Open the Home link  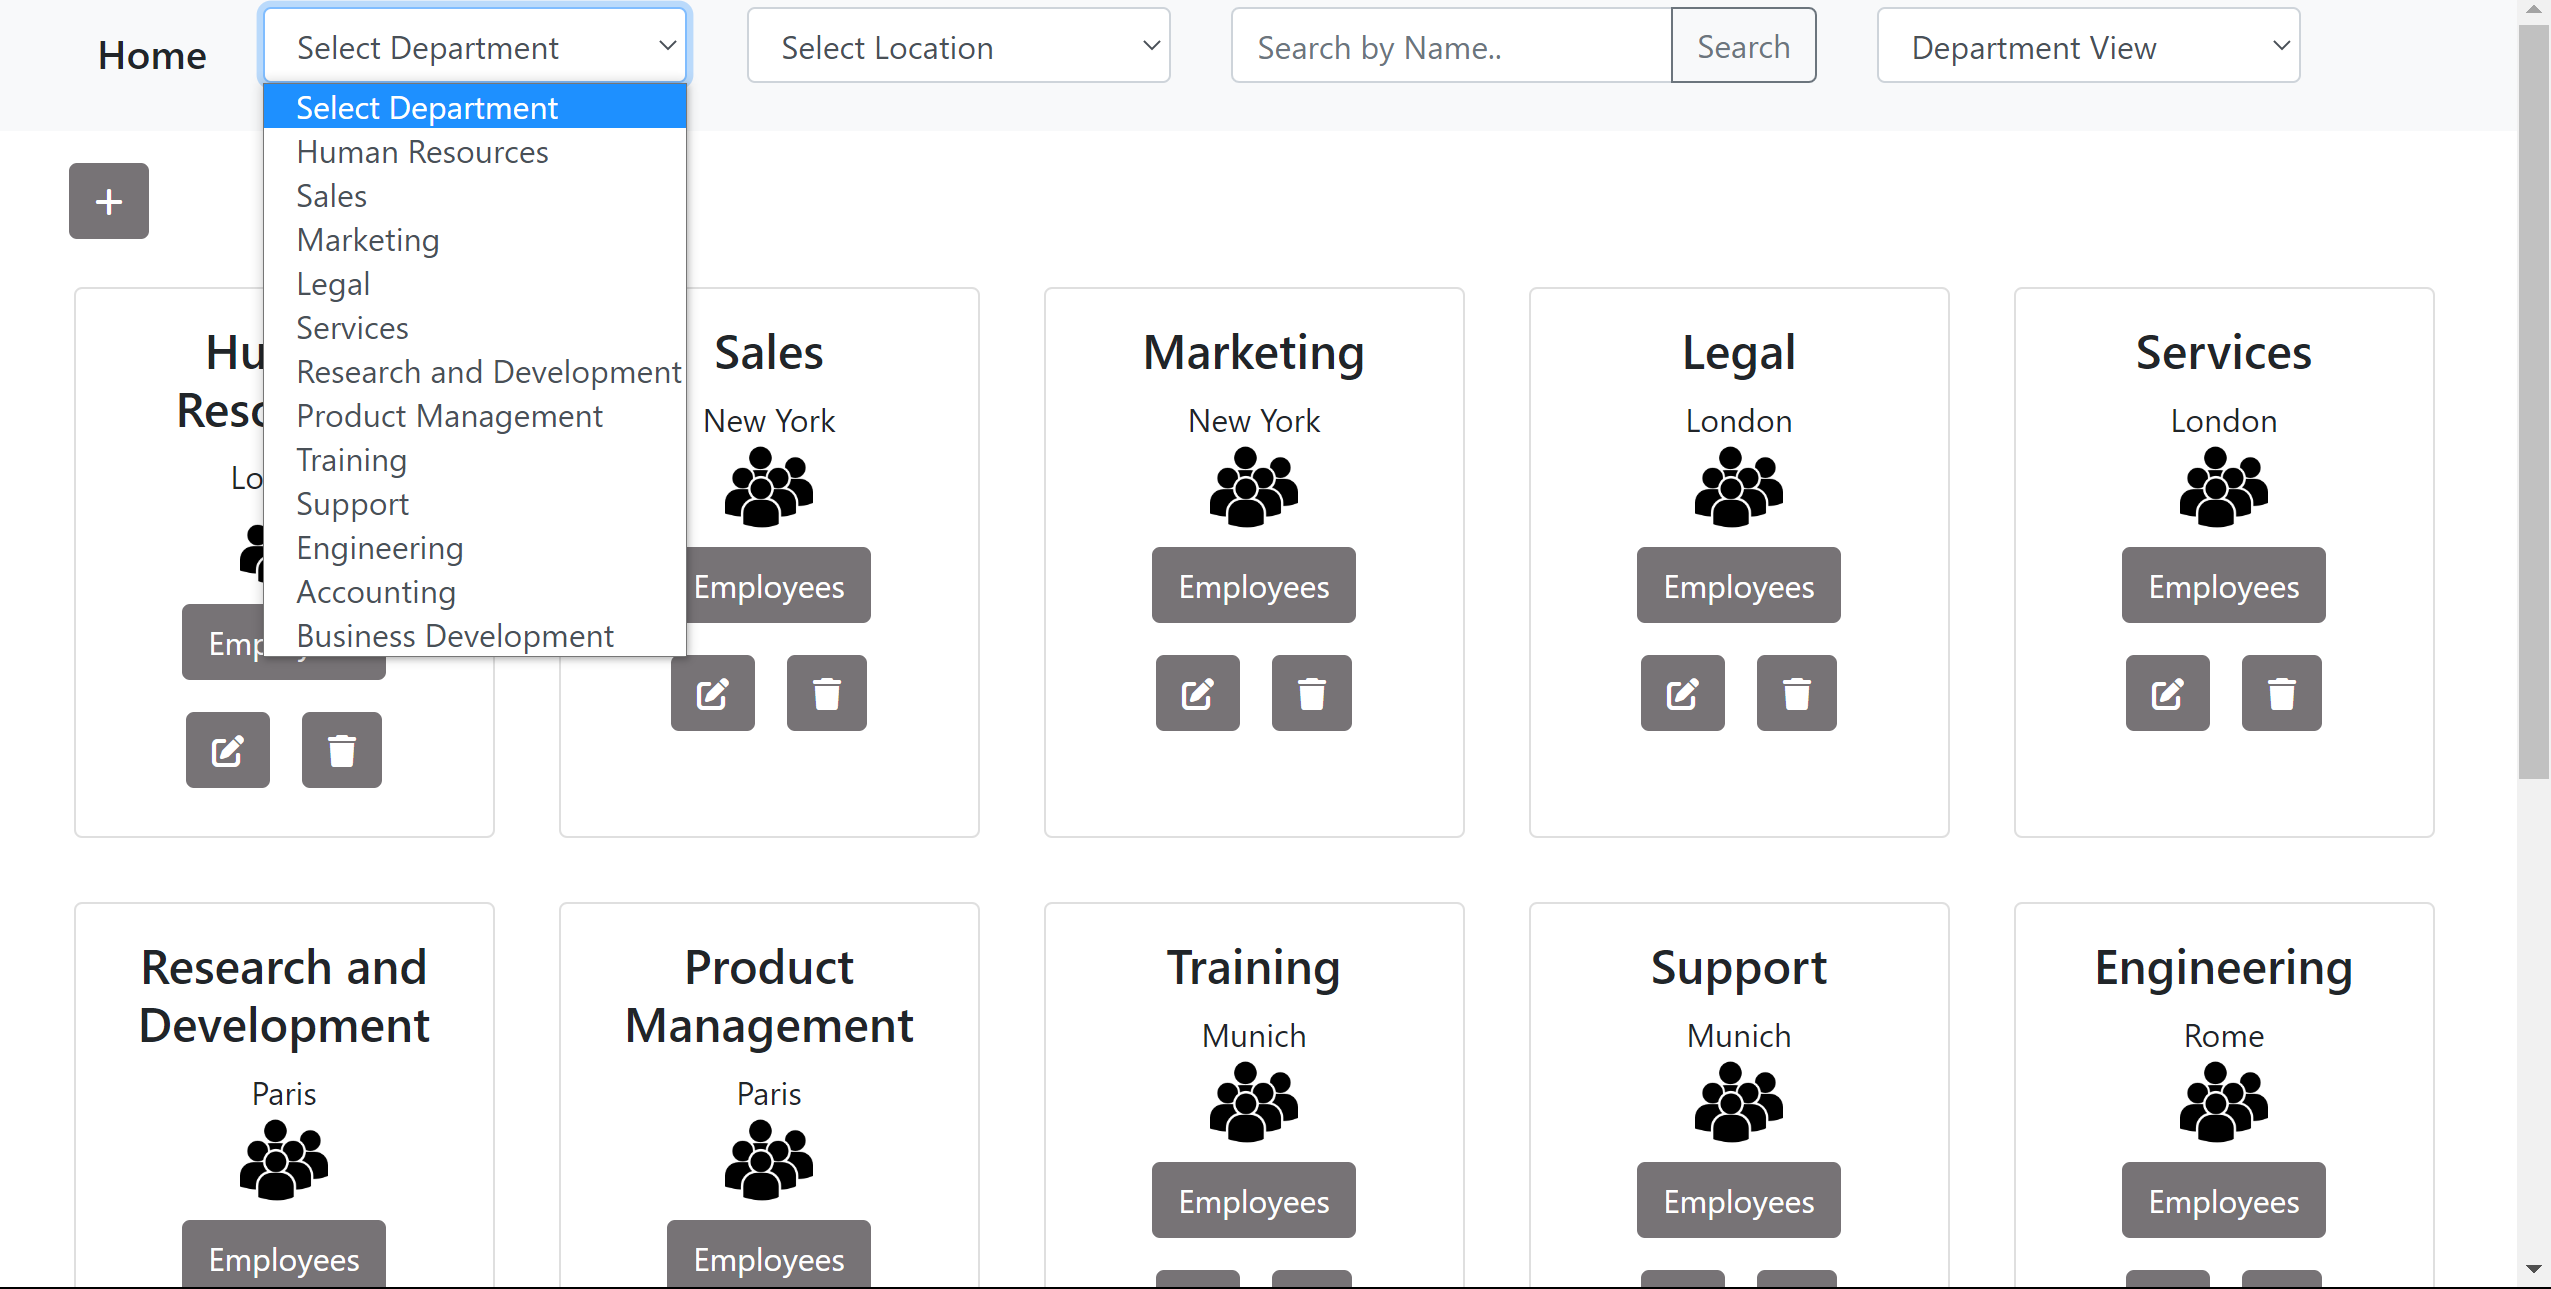coord(152,56)
